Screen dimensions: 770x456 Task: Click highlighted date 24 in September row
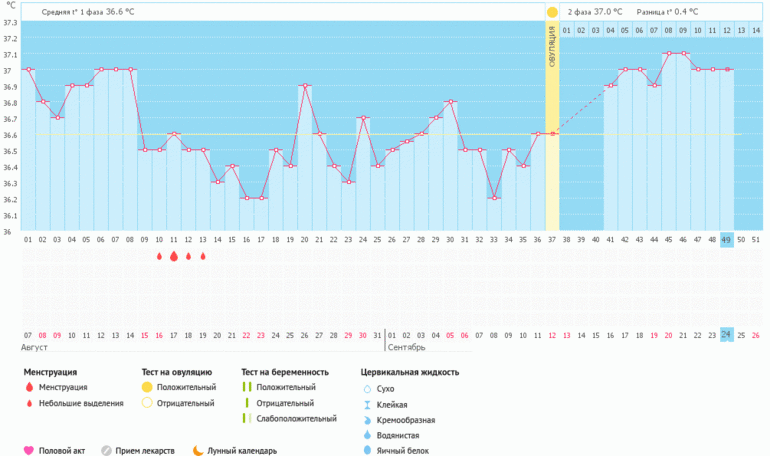click(x=726, y=334)
